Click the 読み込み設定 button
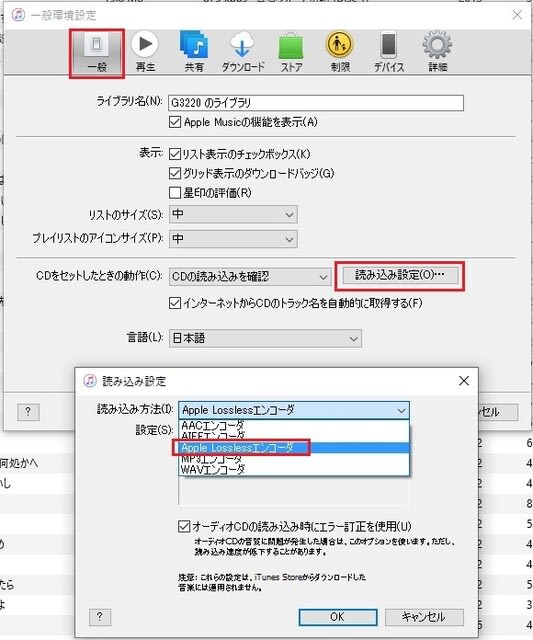The height and width of the screenshot is (640, 533). pyautogui.click(x=400, y=276)
